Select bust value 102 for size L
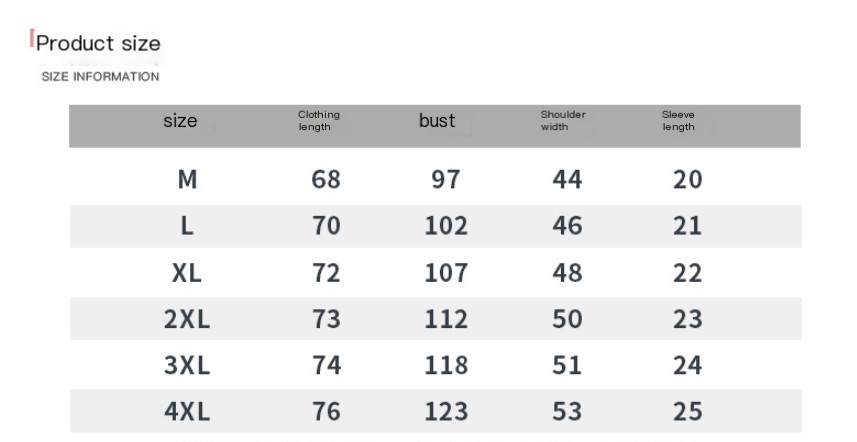The image size is (857, 442). [446, 226]
